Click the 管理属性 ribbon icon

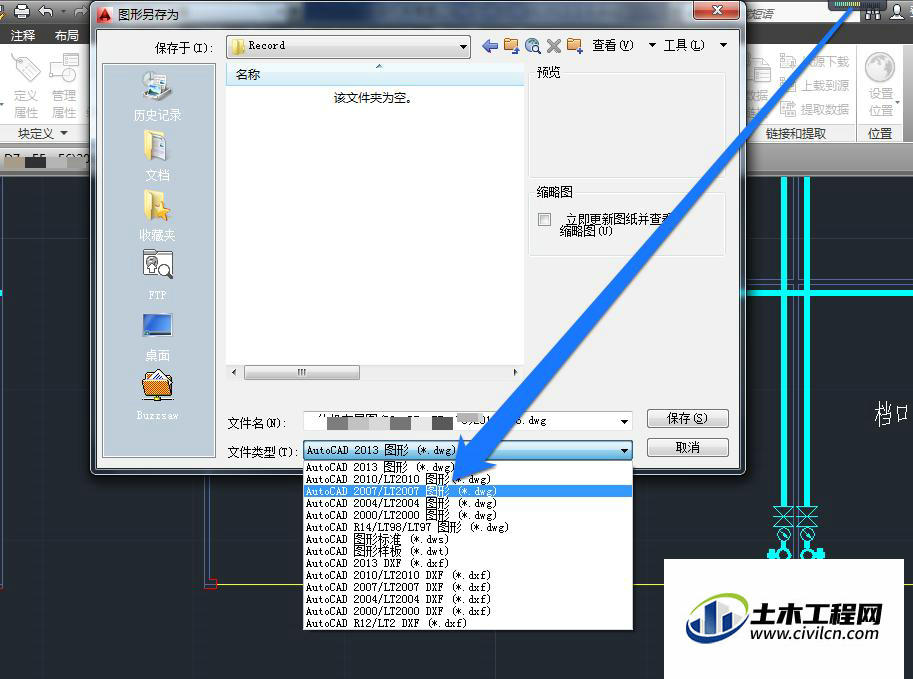(x=63, y=86)
